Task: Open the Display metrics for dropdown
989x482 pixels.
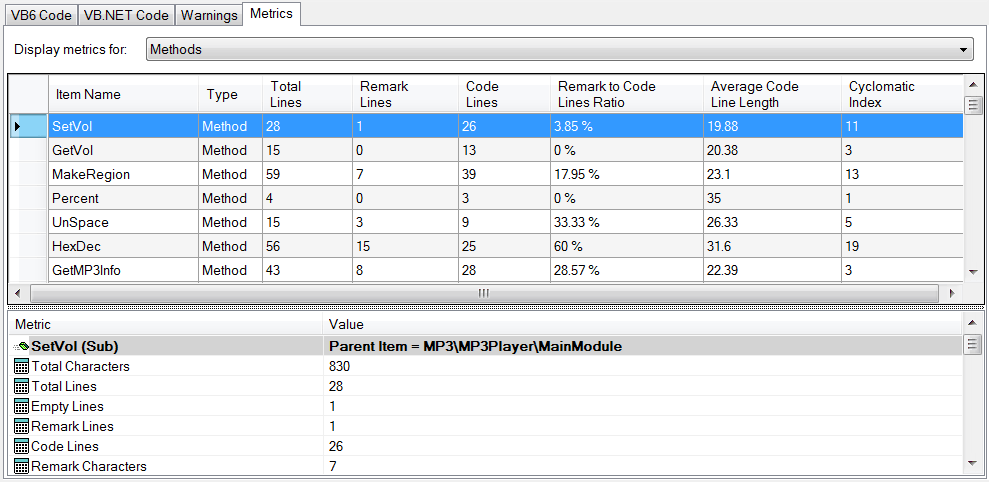Action: [x=559, y=49]
